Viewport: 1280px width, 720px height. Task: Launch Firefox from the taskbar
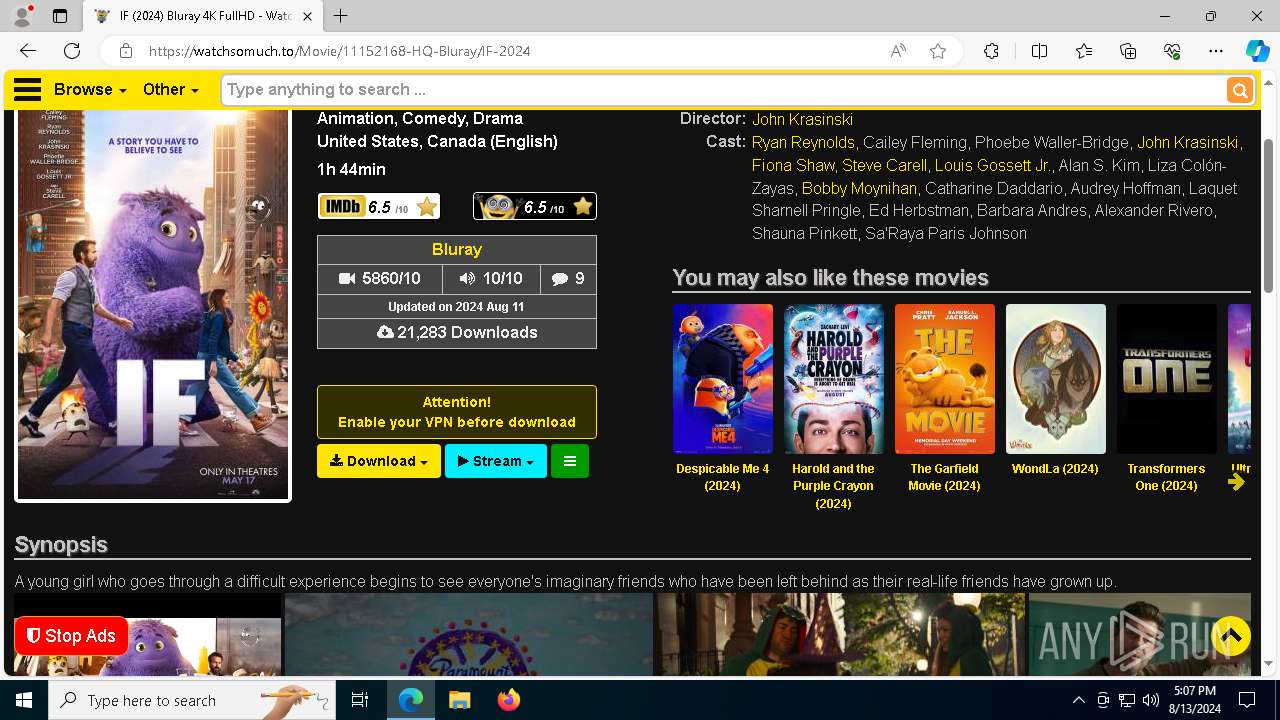point(509,701)
